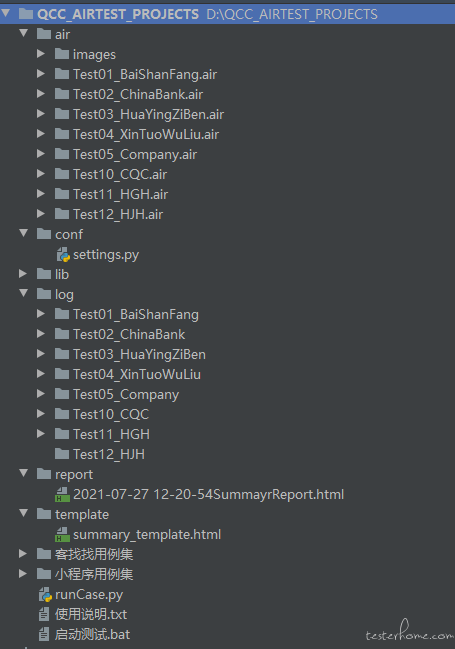Select Test03_HuaYingZiBen.air folder
This screenshot has width=455, height=649.
point(149,114)
